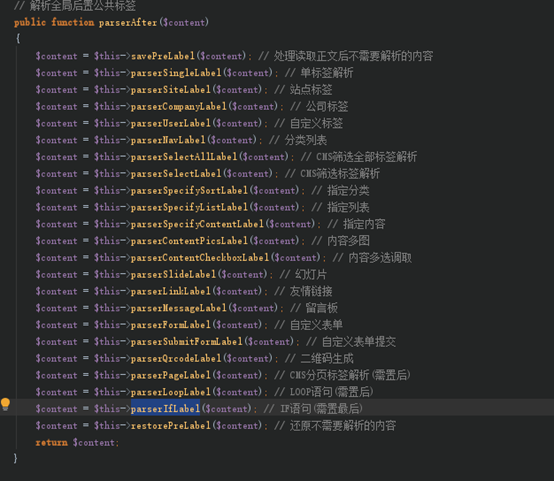Click the parserSelectAllLabel method call
This screenshot has height=481, width=554.
click(184, 157)
